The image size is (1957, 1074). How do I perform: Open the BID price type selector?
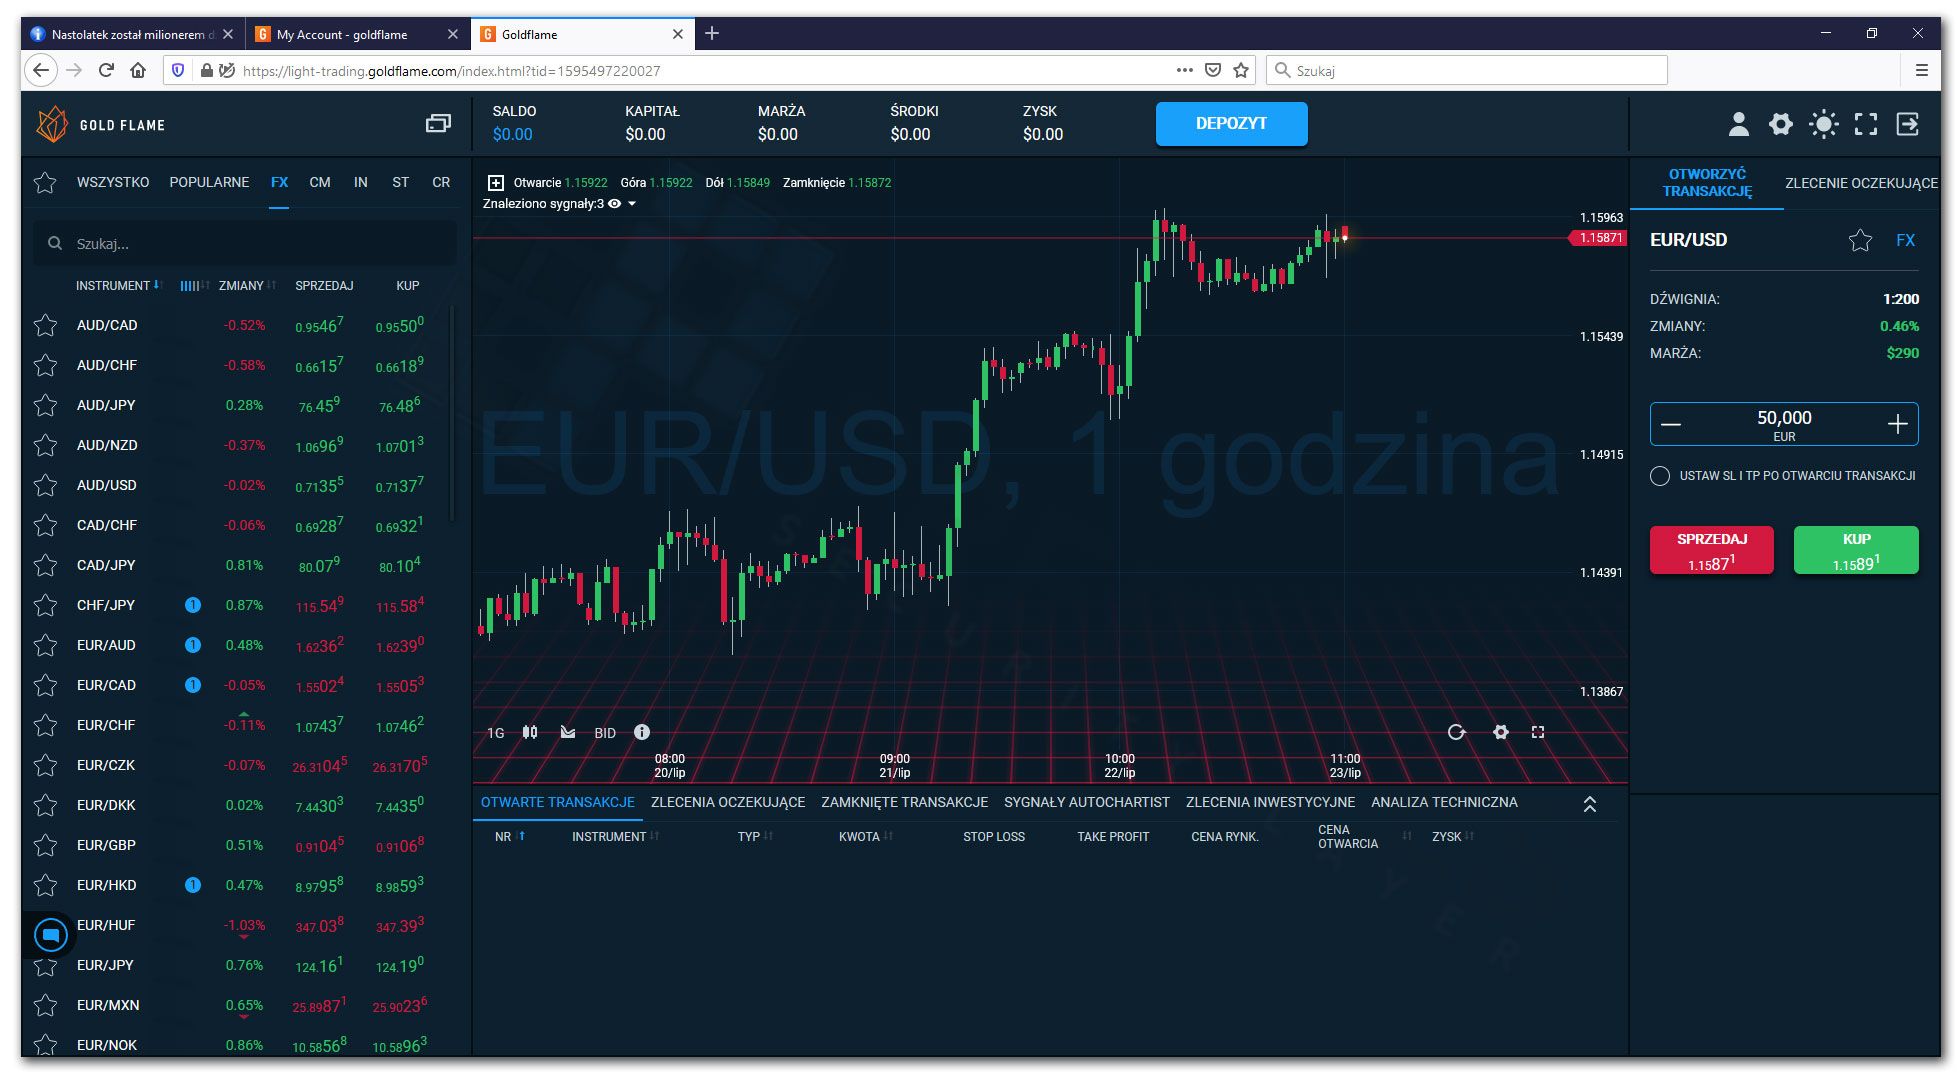pyautogui.click(x=605, y=733)
